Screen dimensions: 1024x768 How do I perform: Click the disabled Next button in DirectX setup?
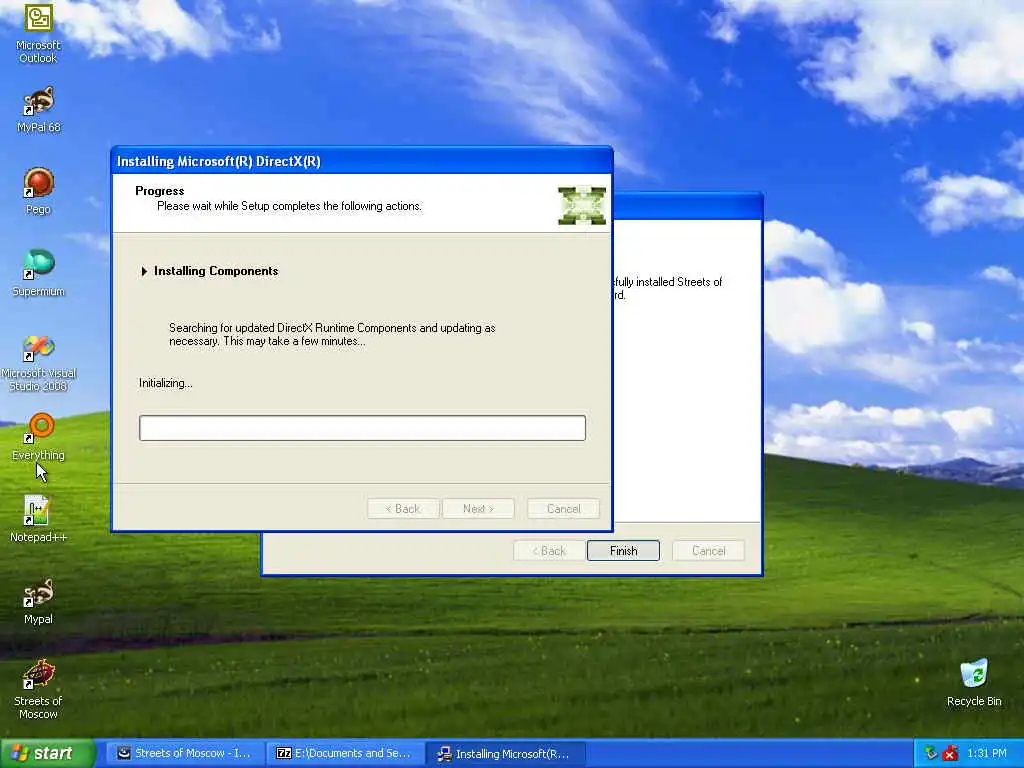[478, 509]
